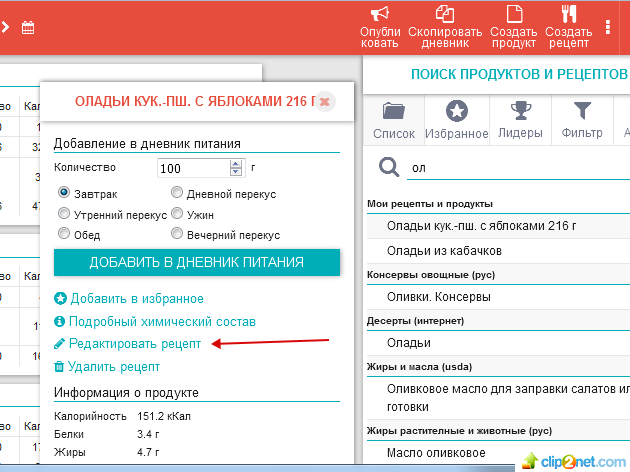The height and width of the screenshot is (472, 630).
Task: Click the product search field containing "ол"
Action: pos(510,167)
